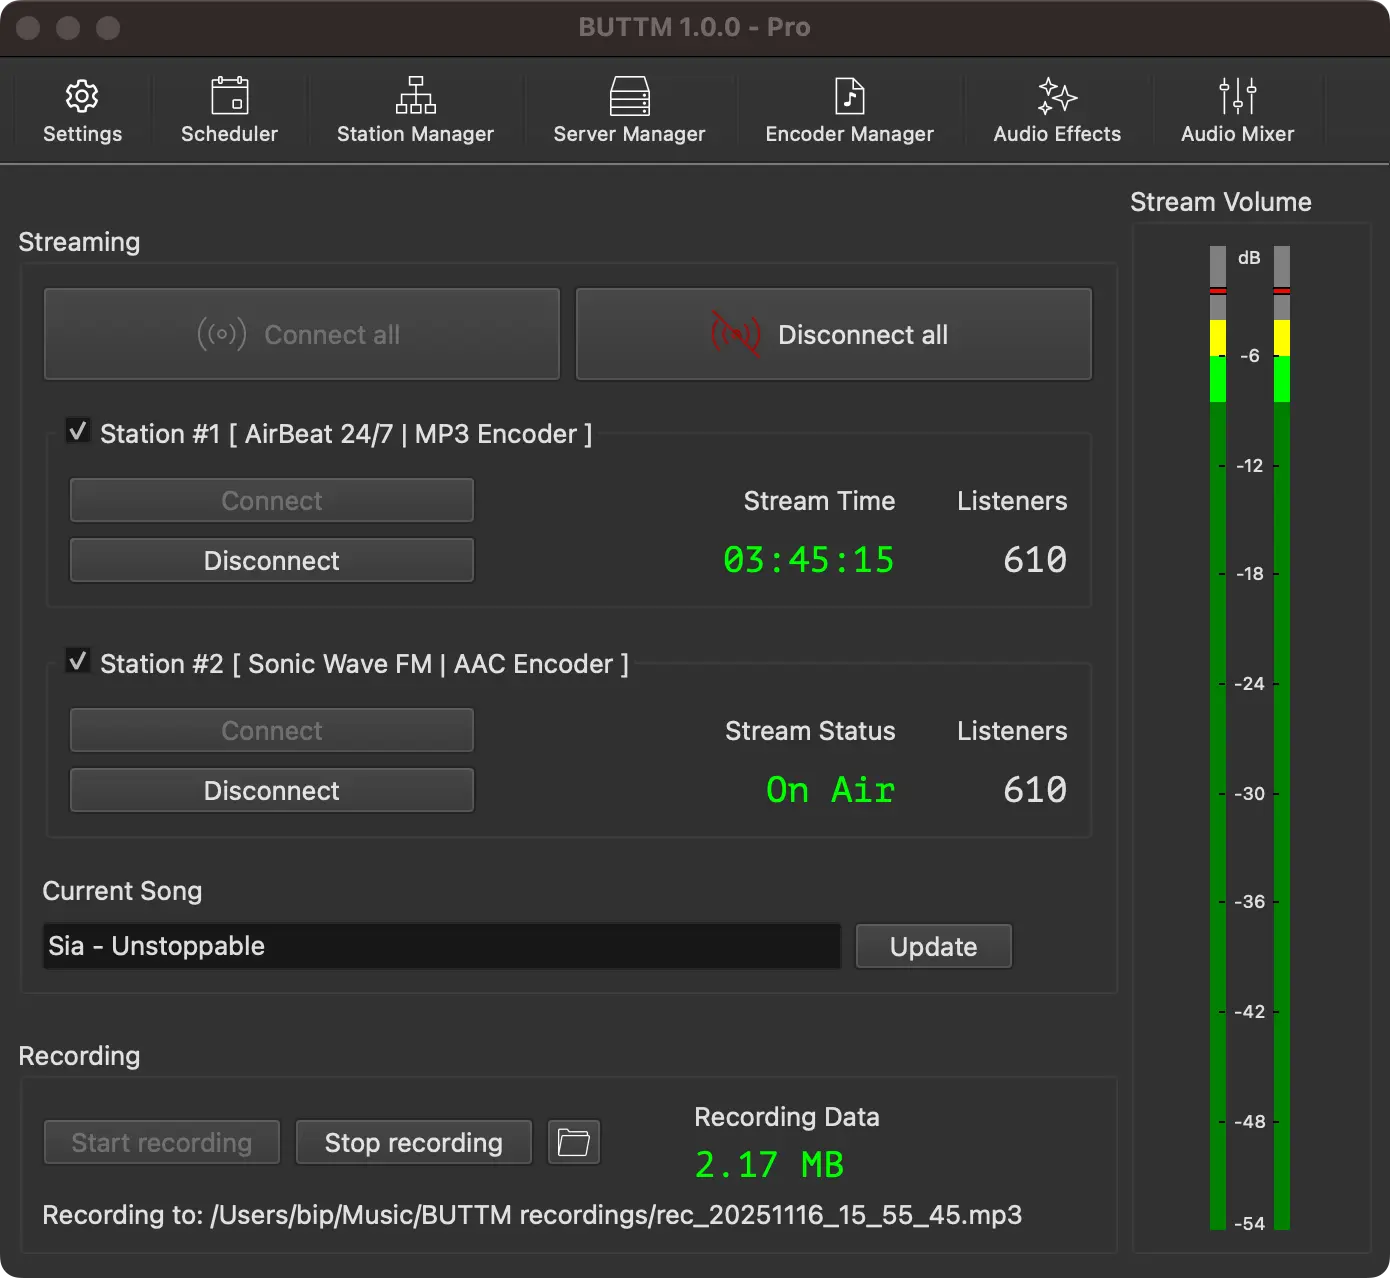Toggle the Station #1 Stream Time display

click(x=808, y=560)
